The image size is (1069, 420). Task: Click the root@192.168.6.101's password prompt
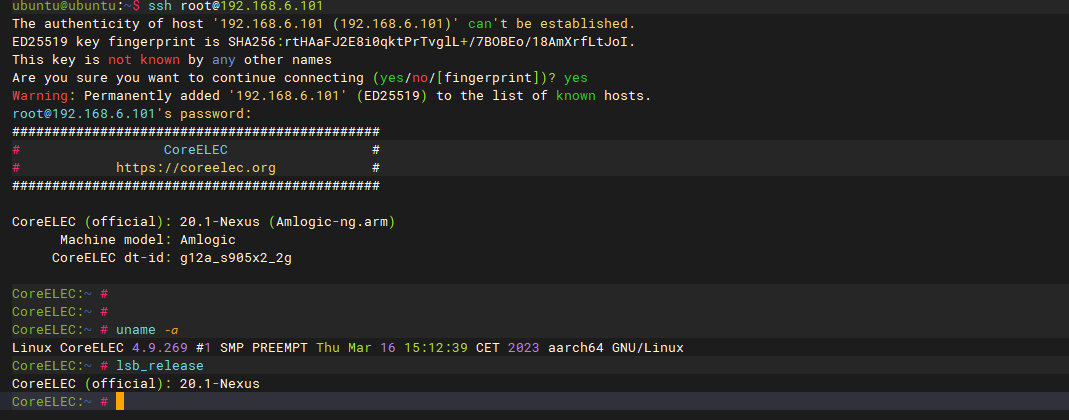[x=132, y=114]
